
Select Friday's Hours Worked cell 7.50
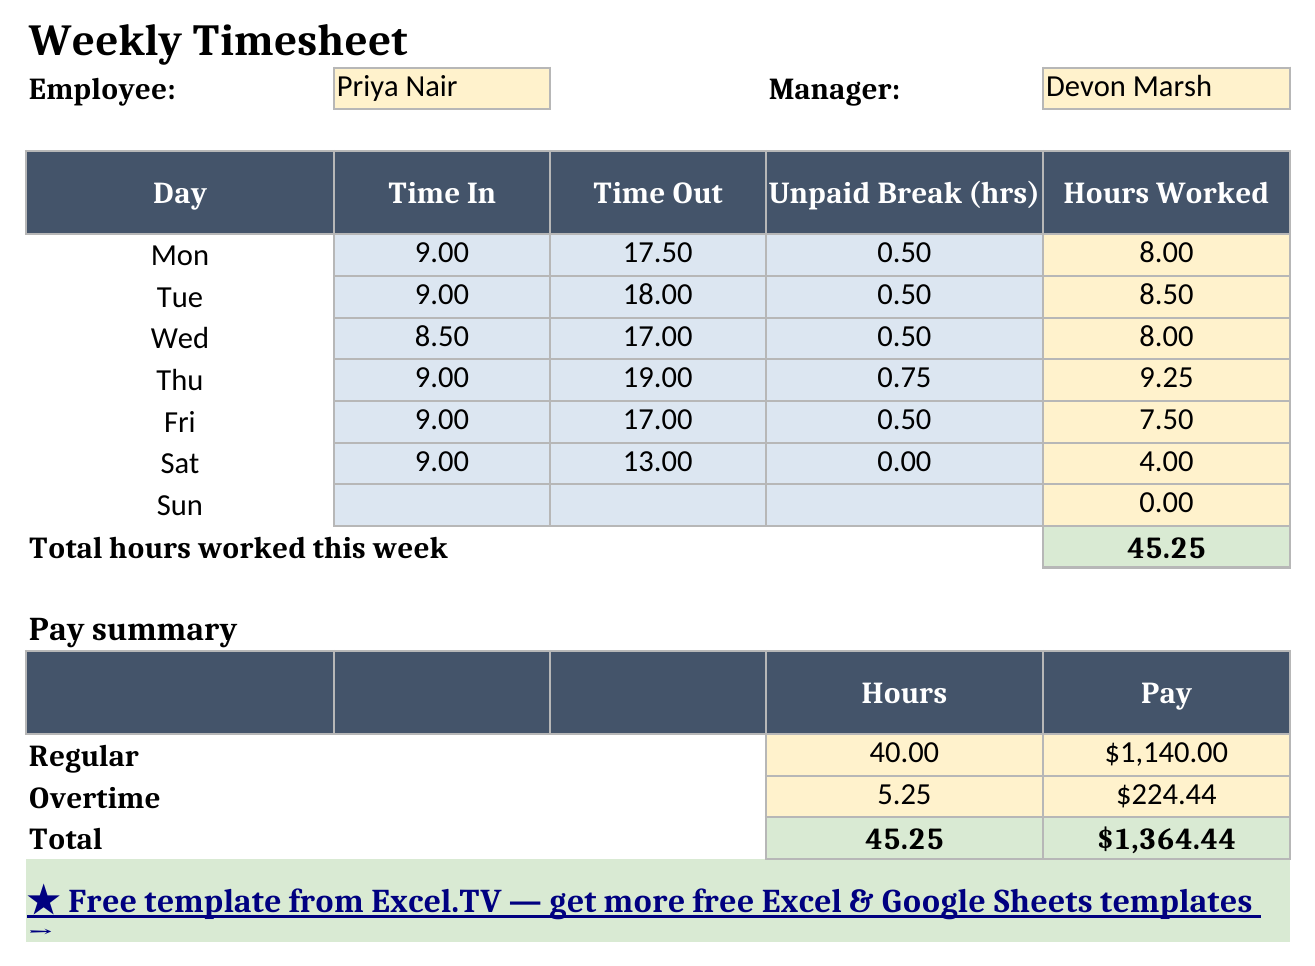click(1166, 421)
